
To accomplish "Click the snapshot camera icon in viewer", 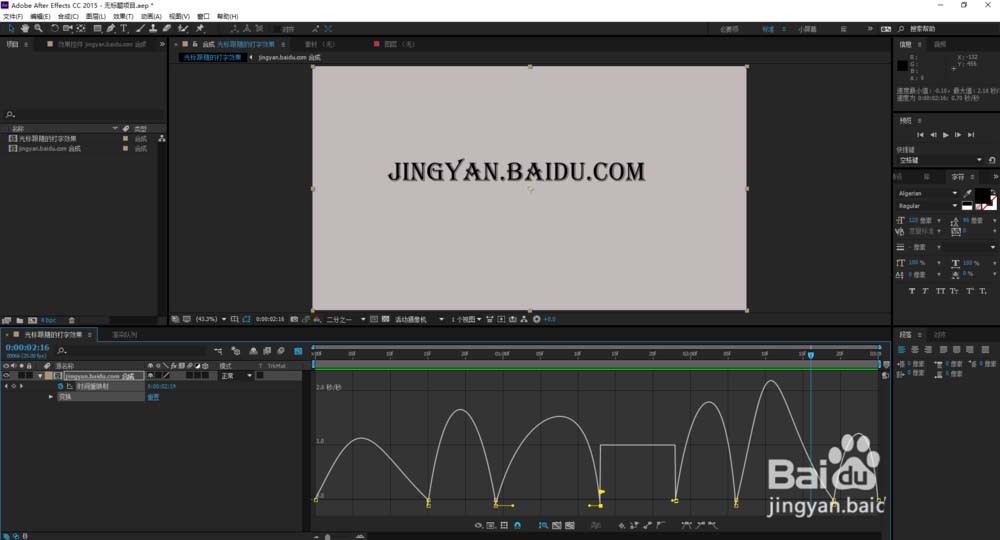I will point(294,319).
